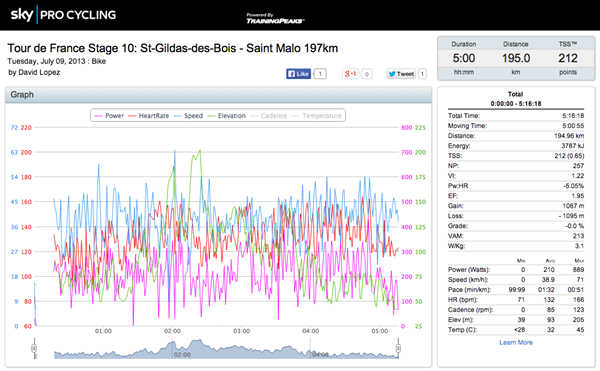Select the stage title text
The image size is (600, 371).
[x=173, y=48]
